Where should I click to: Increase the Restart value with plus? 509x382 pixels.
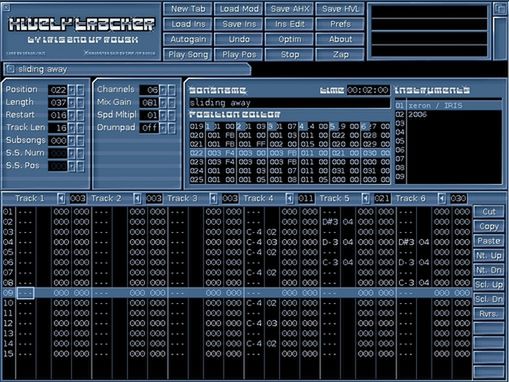pyautogui.click(x=72, y=115)
